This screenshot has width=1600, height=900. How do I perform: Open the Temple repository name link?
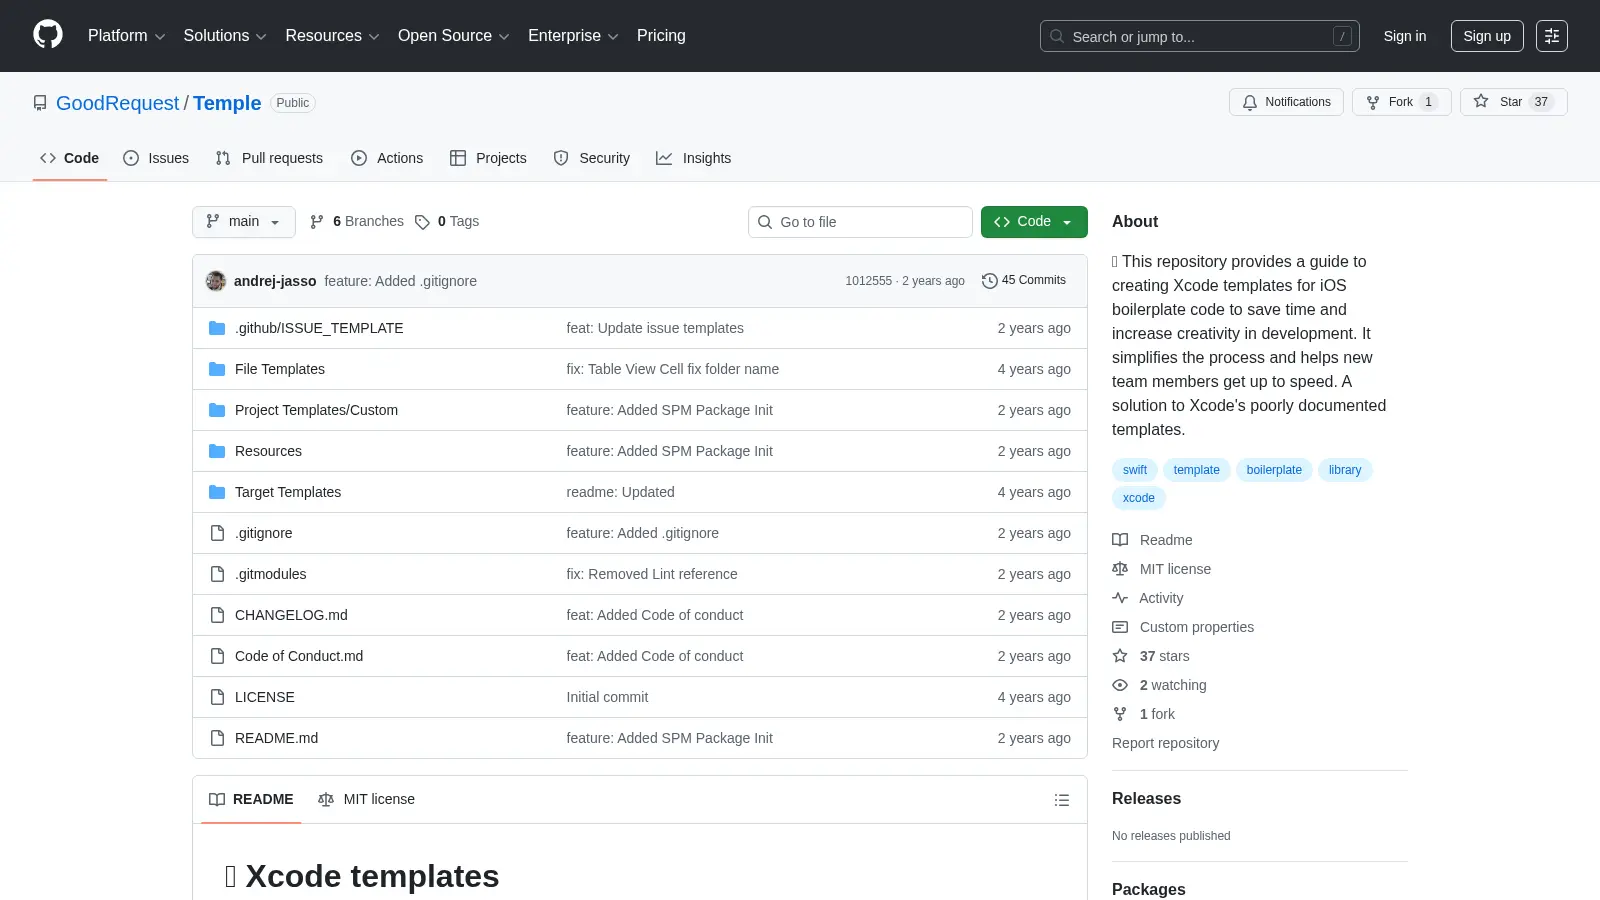coord(227,103)
